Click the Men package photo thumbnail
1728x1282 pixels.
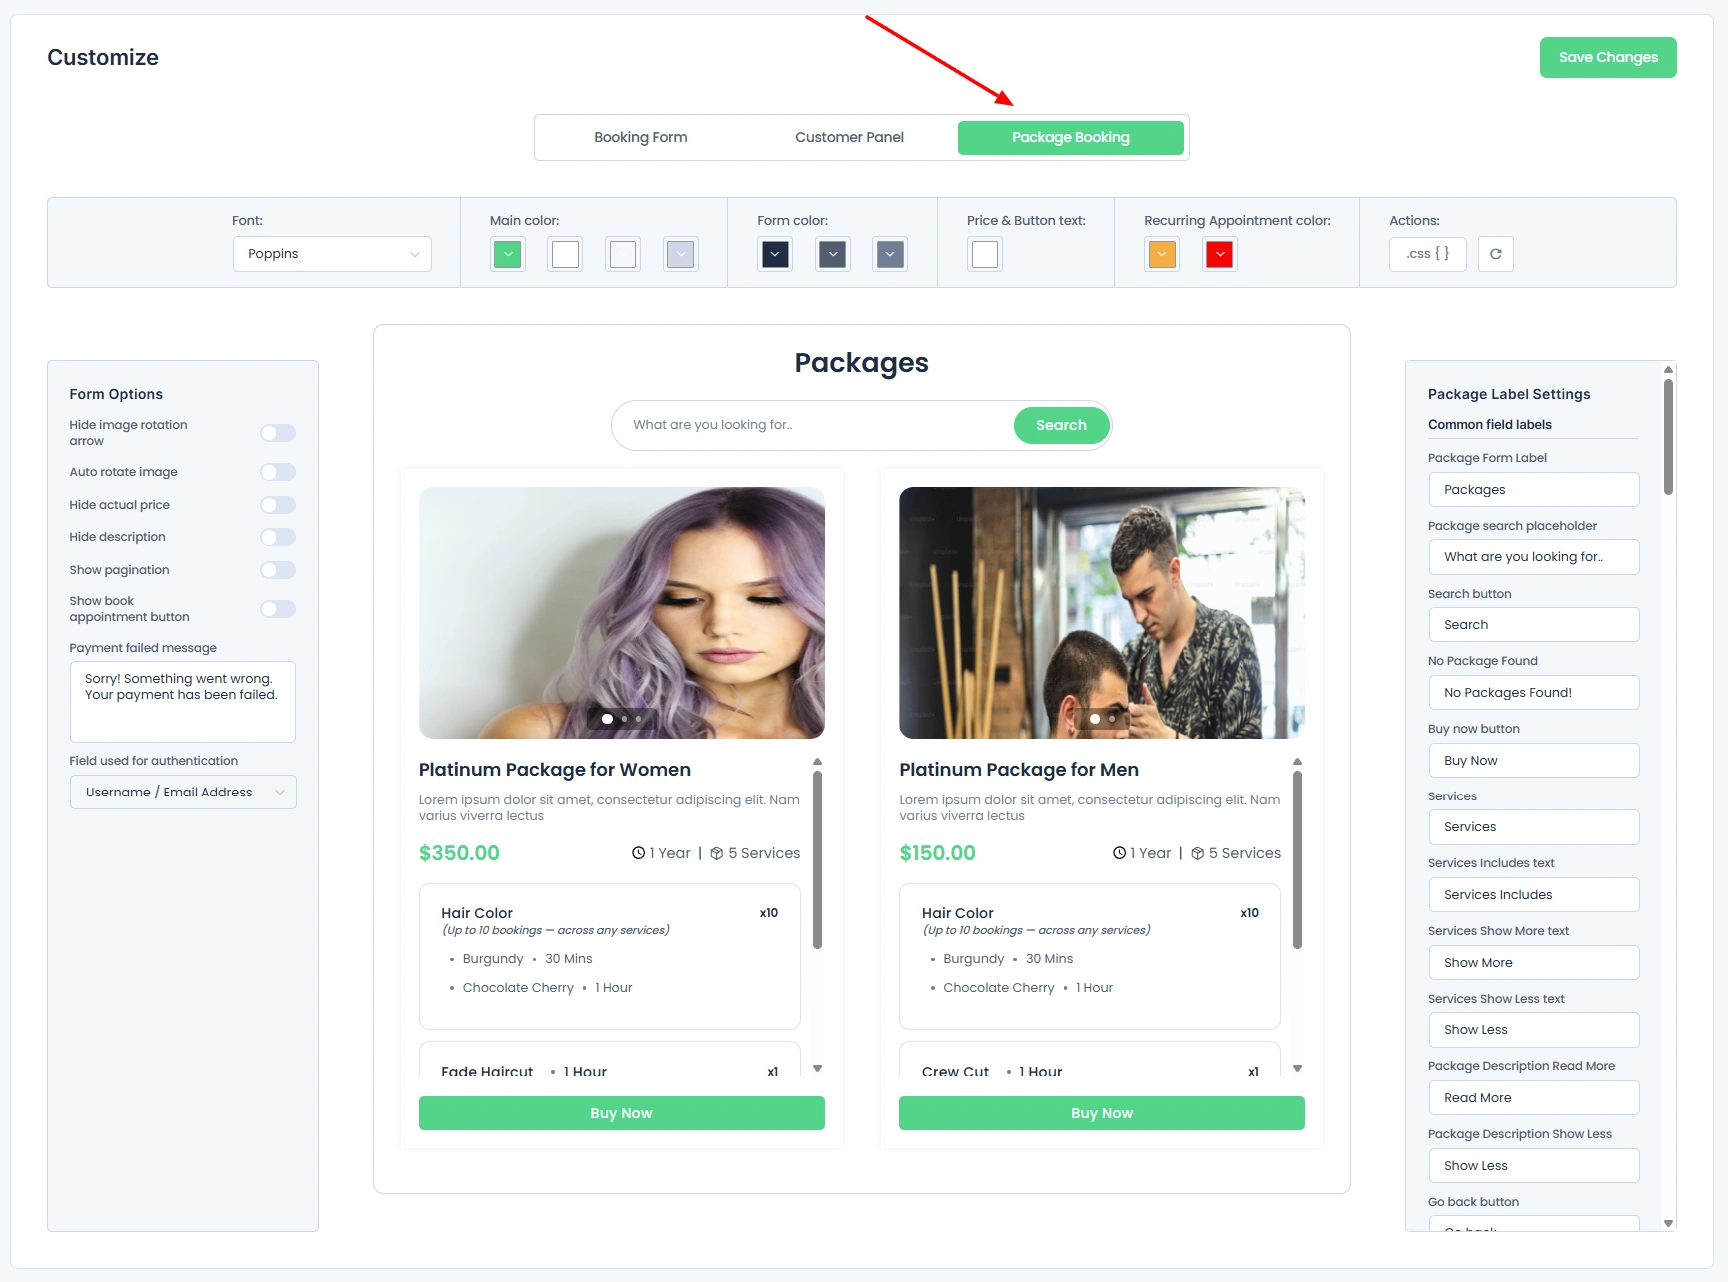[x=1102, y=613]
